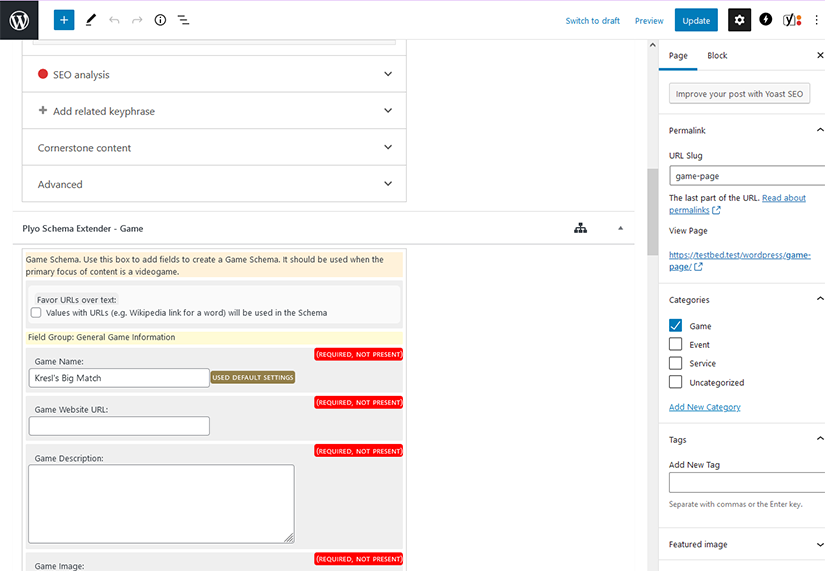Open the three-dot Options menu

coord(816,20)
